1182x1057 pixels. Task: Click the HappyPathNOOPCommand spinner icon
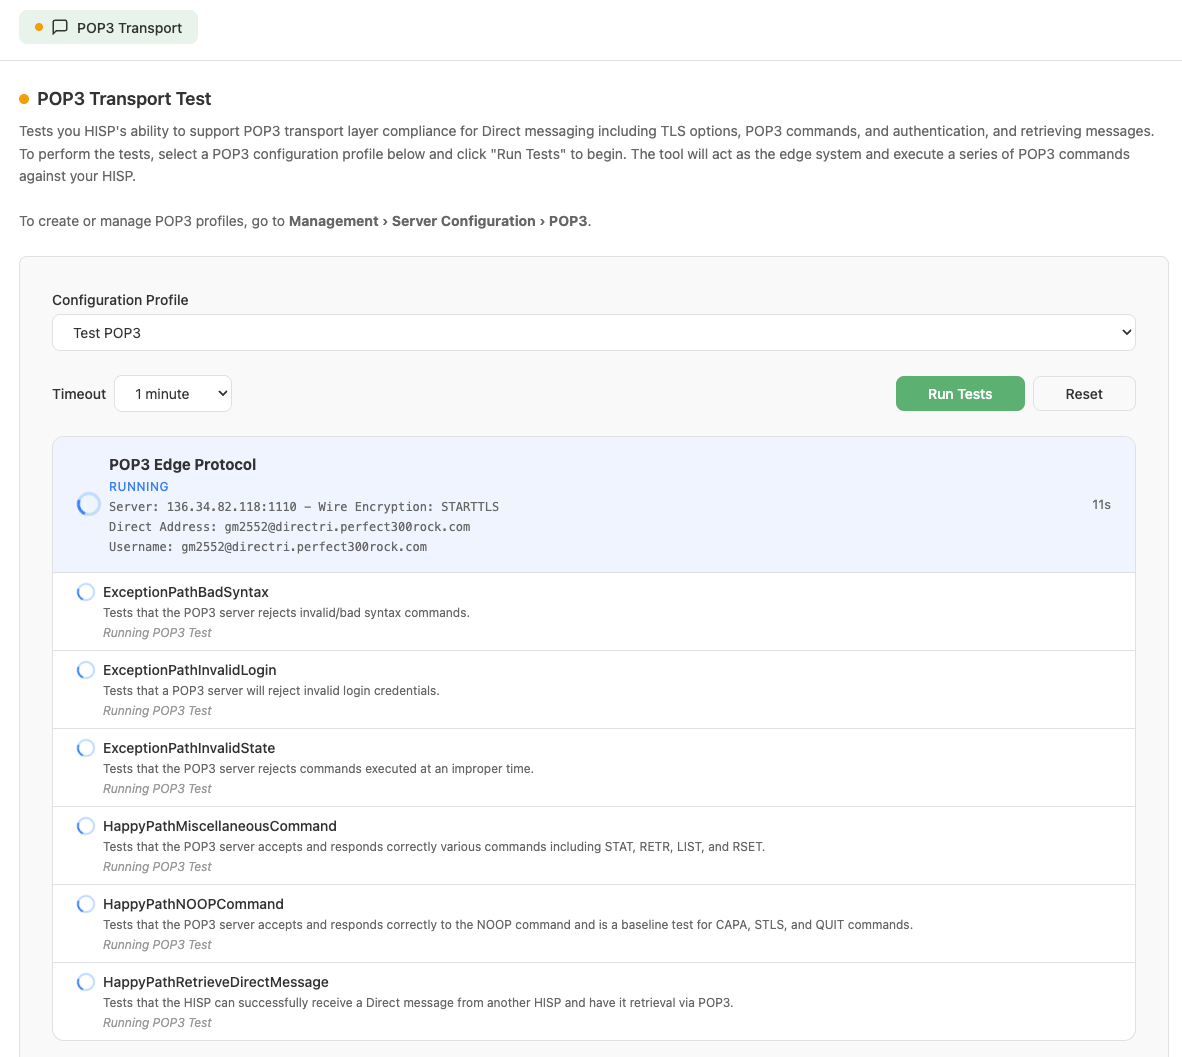86,904
